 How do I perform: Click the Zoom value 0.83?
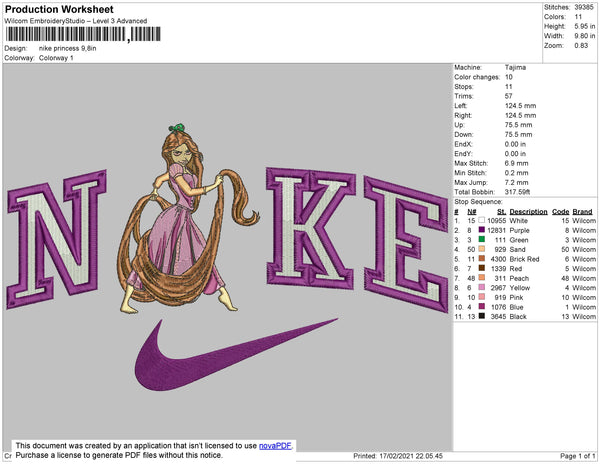click(x=581, y=46)
